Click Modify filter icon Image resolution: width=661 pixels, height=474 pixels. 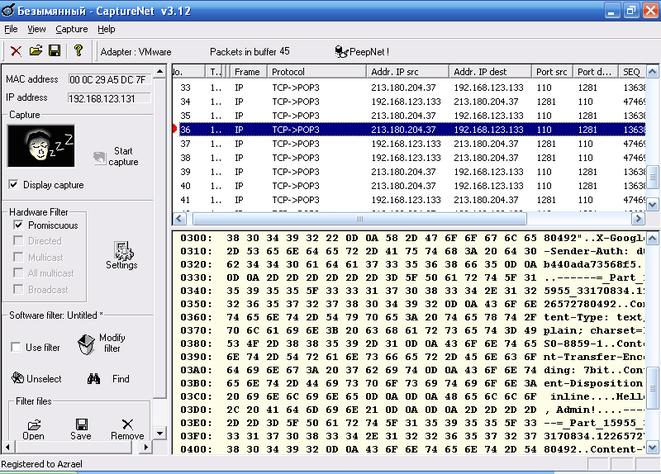[x=104, y=343]
